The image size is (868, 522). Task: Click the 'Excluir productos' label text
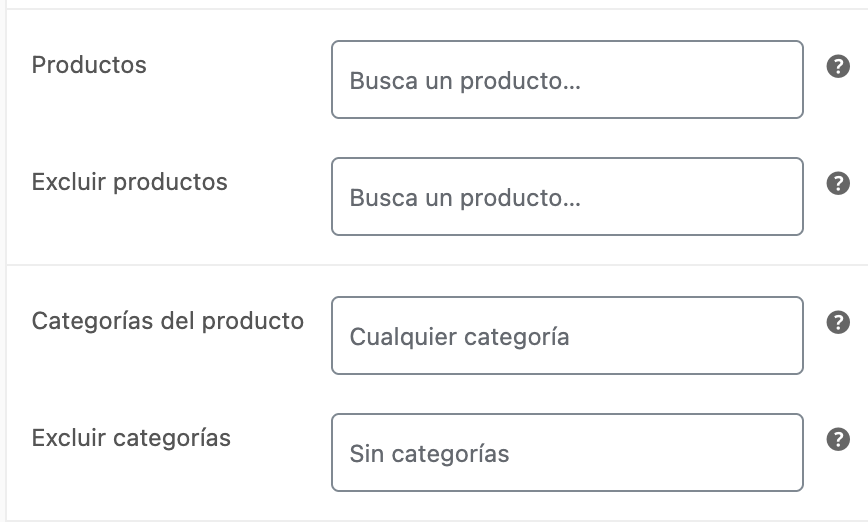coord(130,182)
